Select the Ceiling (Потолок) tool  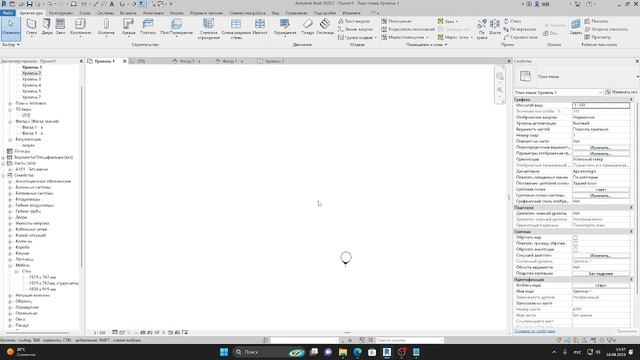pos(148,27)
